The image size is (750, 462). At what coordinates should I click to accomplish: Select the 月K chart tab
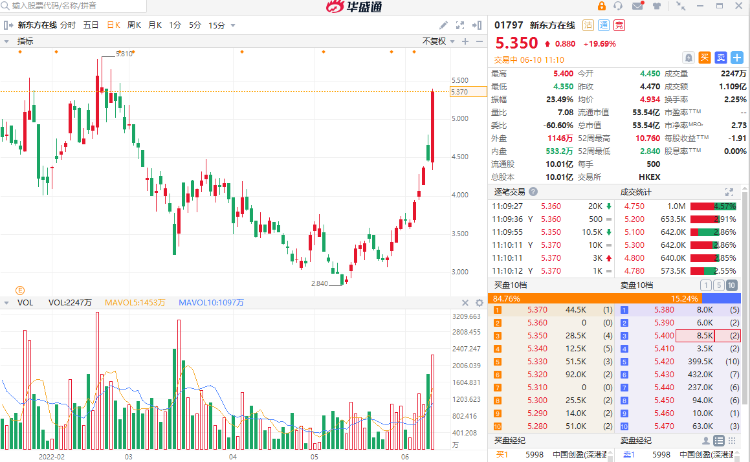pos(154,25)
